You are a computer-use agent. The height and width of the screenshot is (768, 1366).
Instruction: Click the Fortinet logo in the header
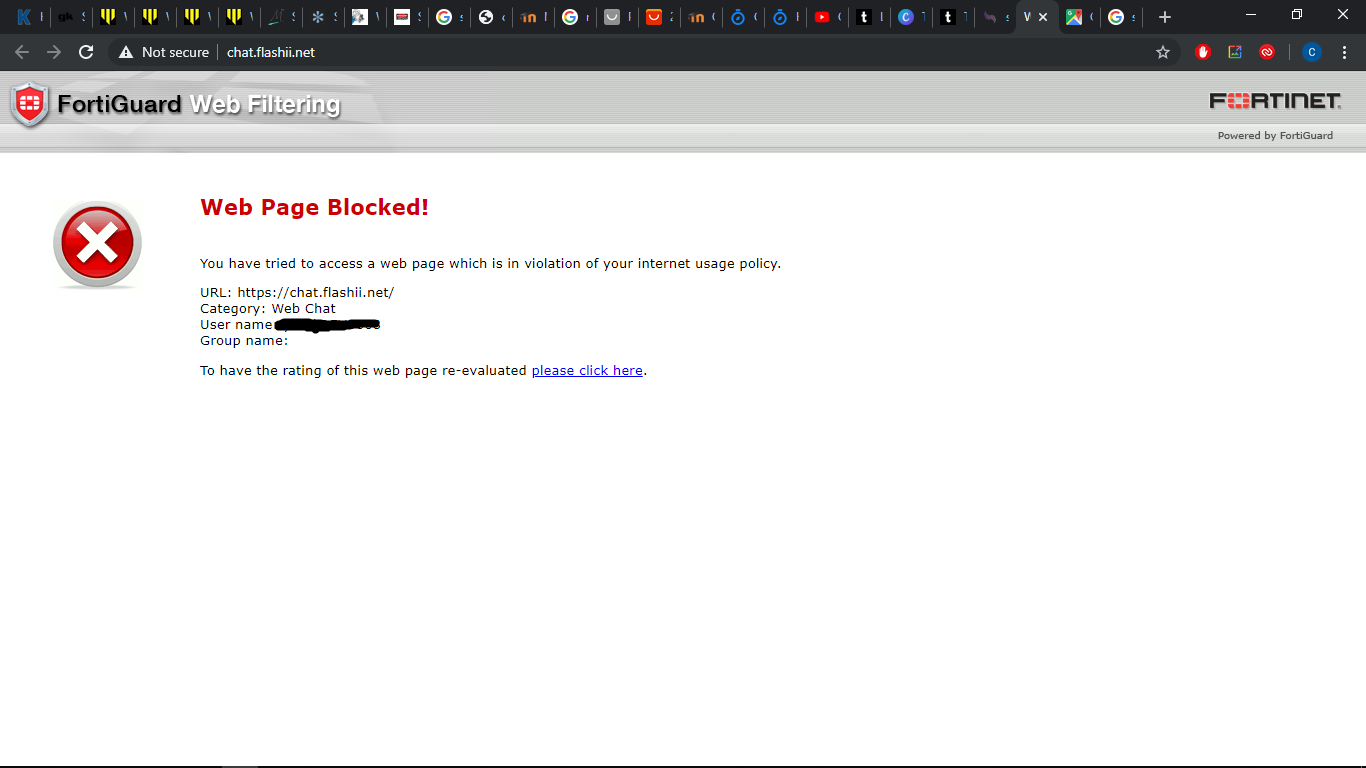pos(1275,101)
